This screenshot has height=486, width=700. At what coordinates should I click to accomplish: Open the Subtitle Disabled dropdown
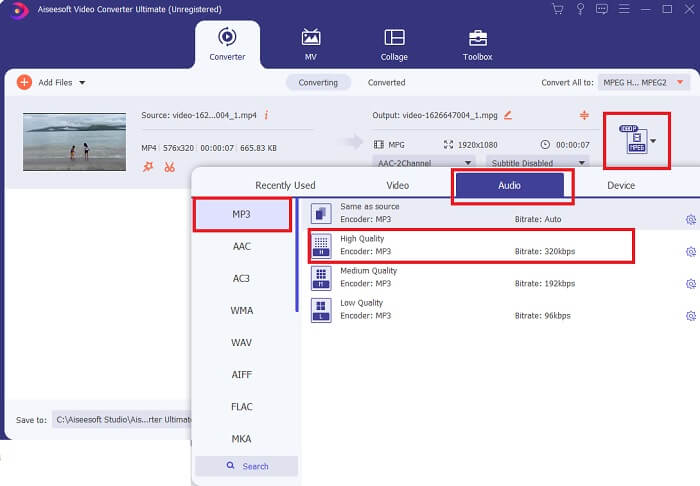(x=538, y=162)
